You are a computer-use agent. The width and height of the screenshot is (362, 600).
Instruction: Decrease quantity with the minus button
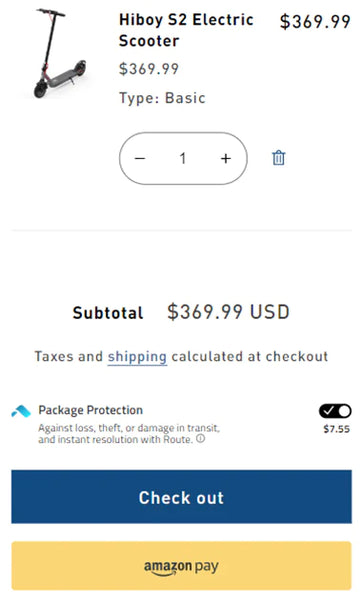140,158
